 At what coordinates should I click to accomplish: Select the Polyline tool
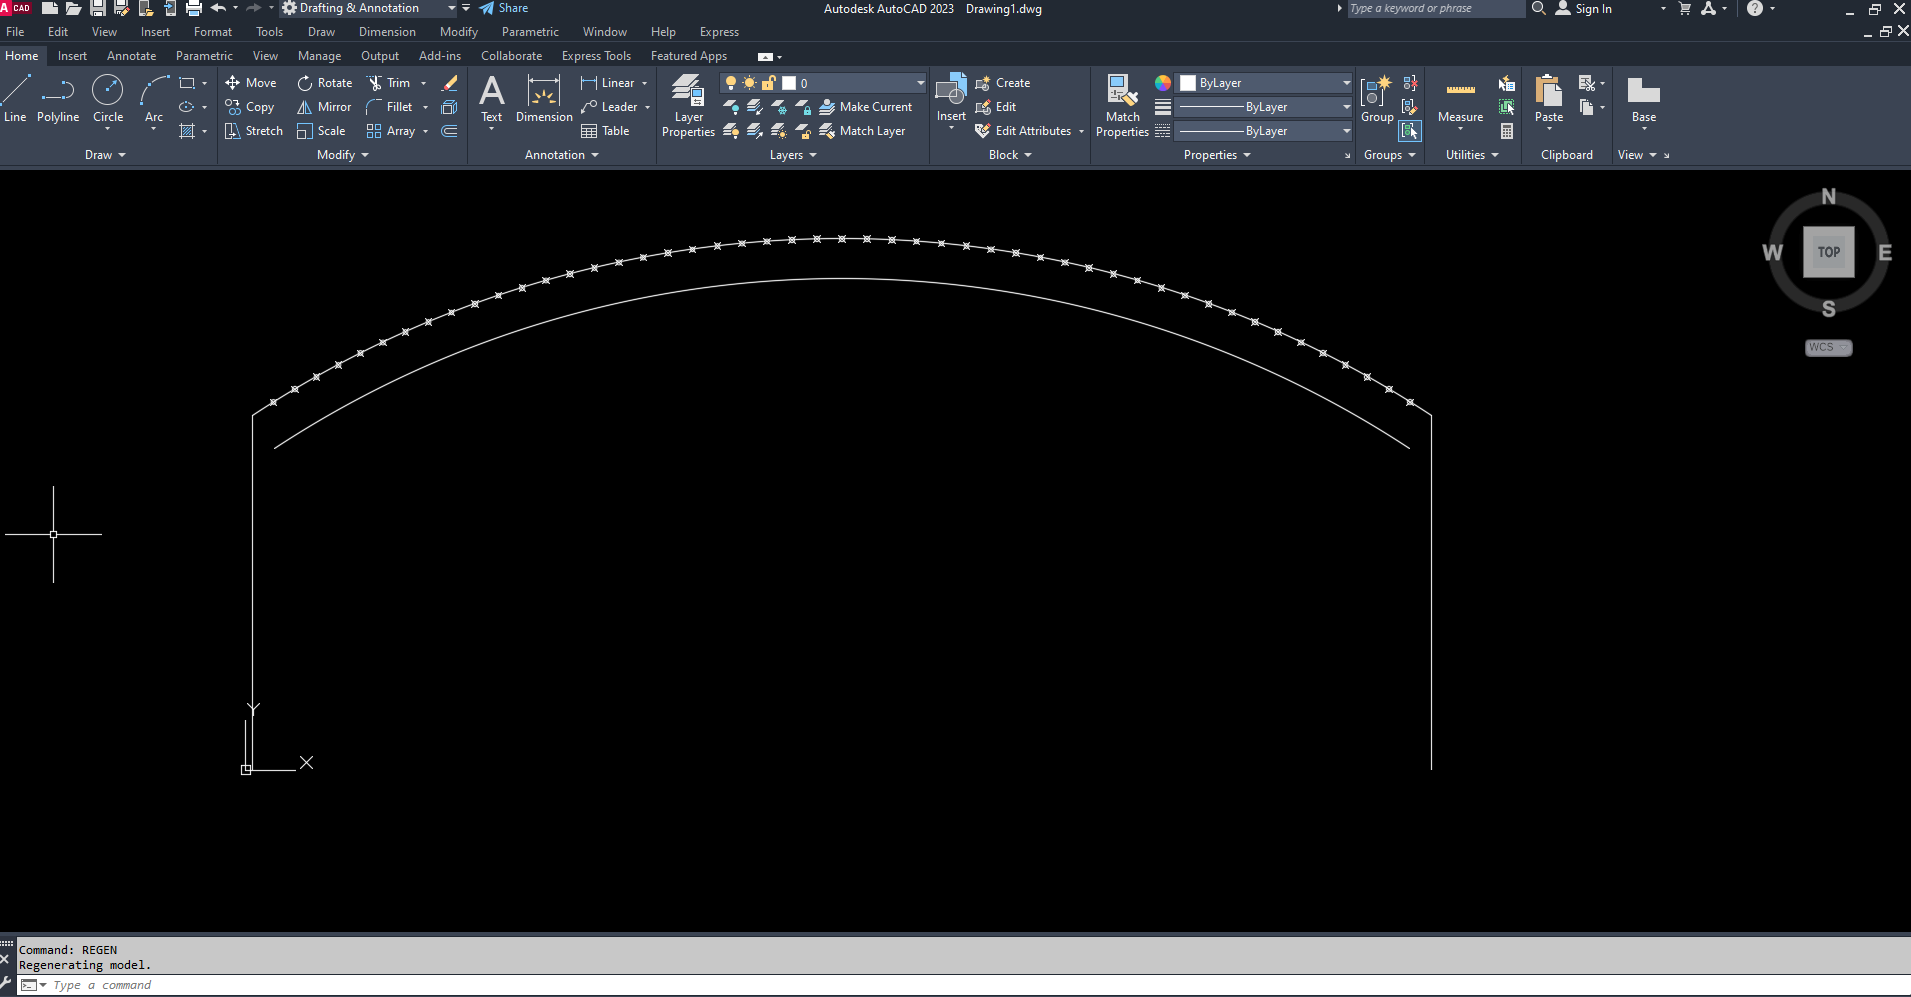(x=58, y=99)
